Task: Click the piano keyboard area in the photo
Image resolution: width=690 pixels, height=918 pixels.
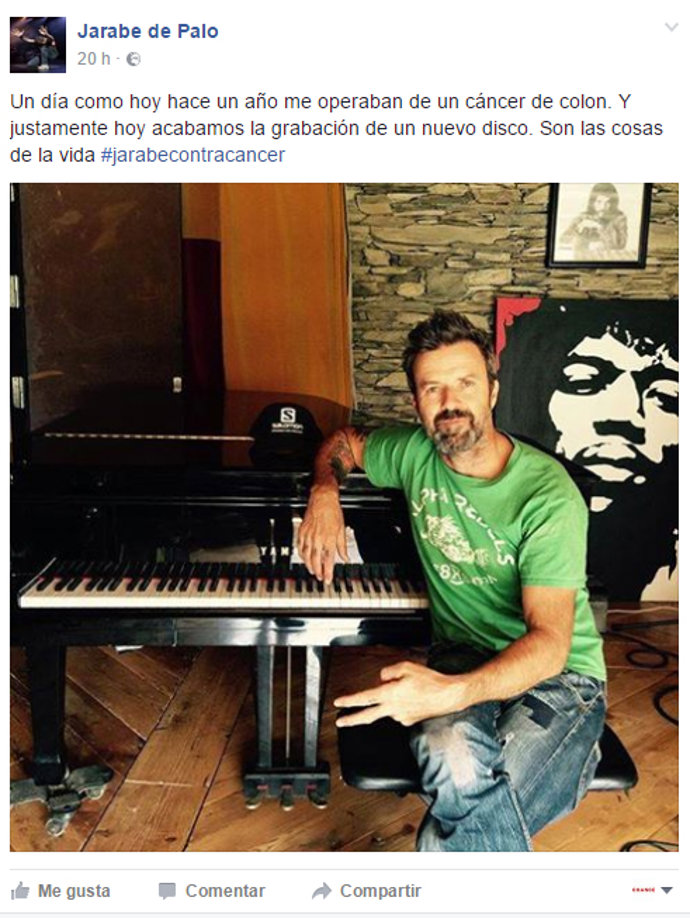Action: [x=222, y=585]
